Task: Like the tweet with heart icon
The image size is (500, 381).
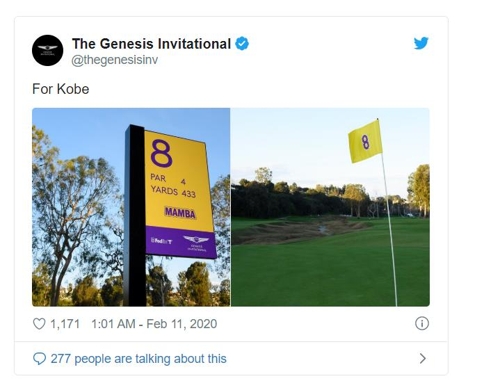Action: click(39, 324)
